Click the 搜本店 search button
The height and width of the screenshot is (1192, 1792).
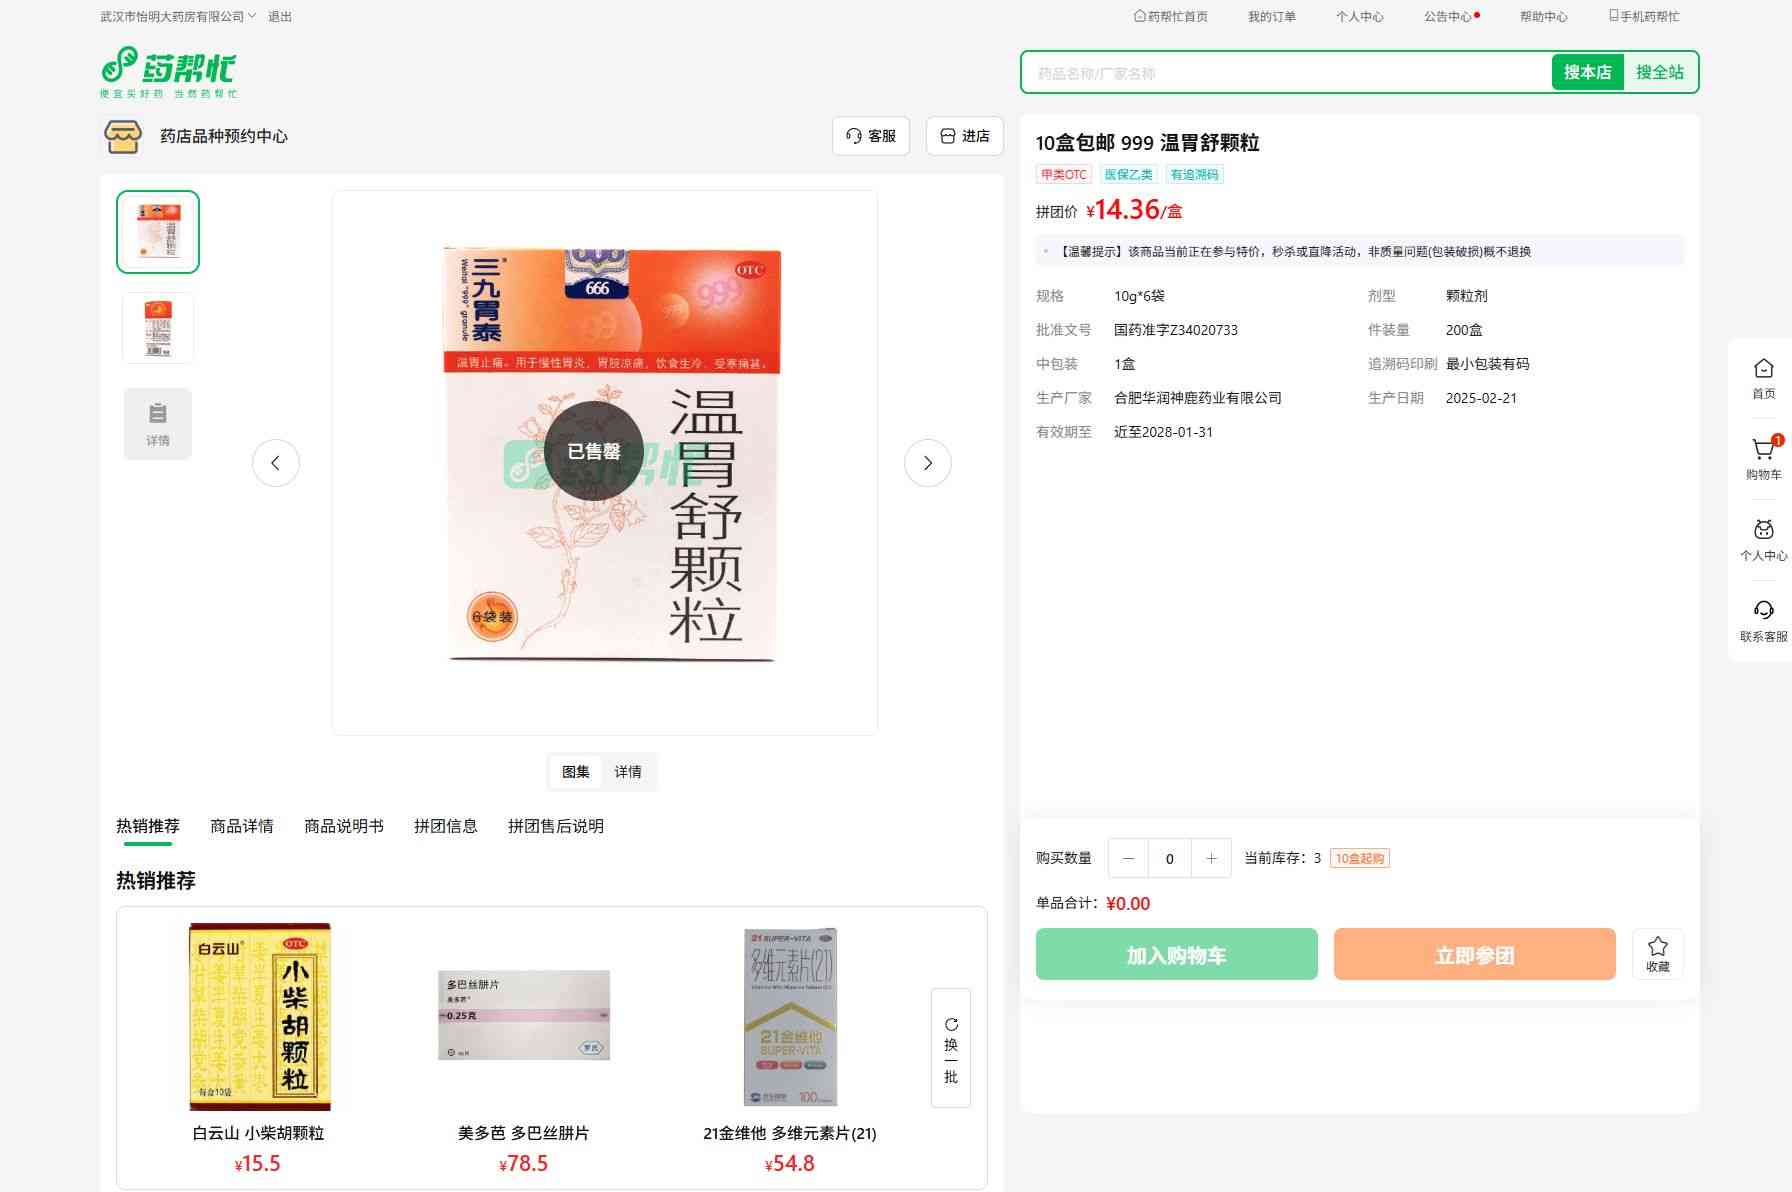(x=1587, y=72)
